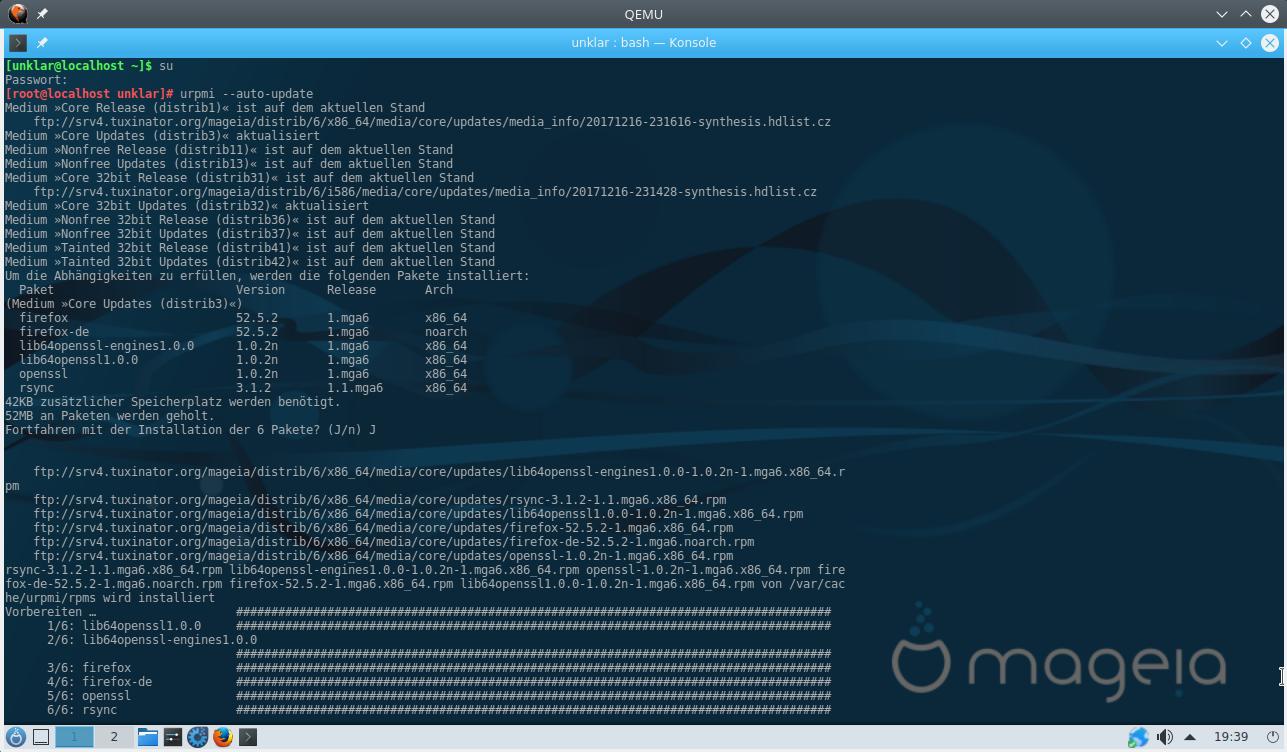Click '52MB an Paketen werden geholt.' line
The width and height of the screenshot is (1287, 752).
[110, 416]
